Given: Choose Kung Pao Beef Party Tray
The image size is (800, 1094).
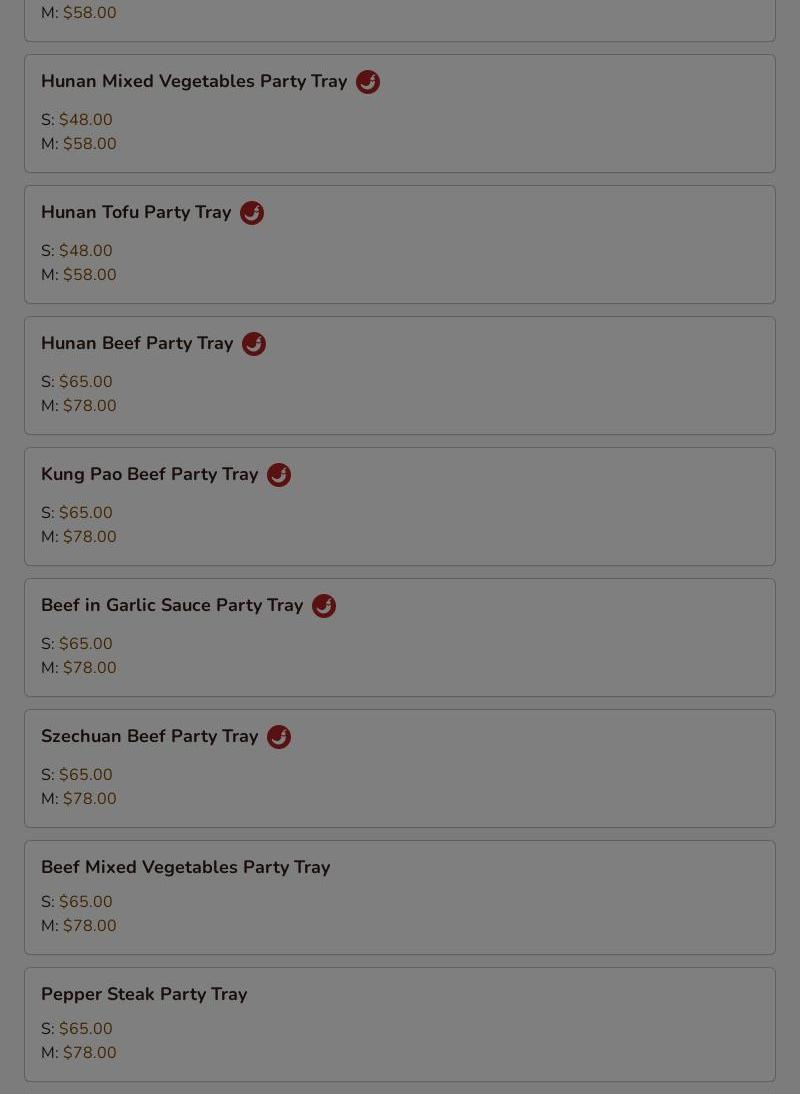Looking at the screenshot, I should (x=150, y=475).
